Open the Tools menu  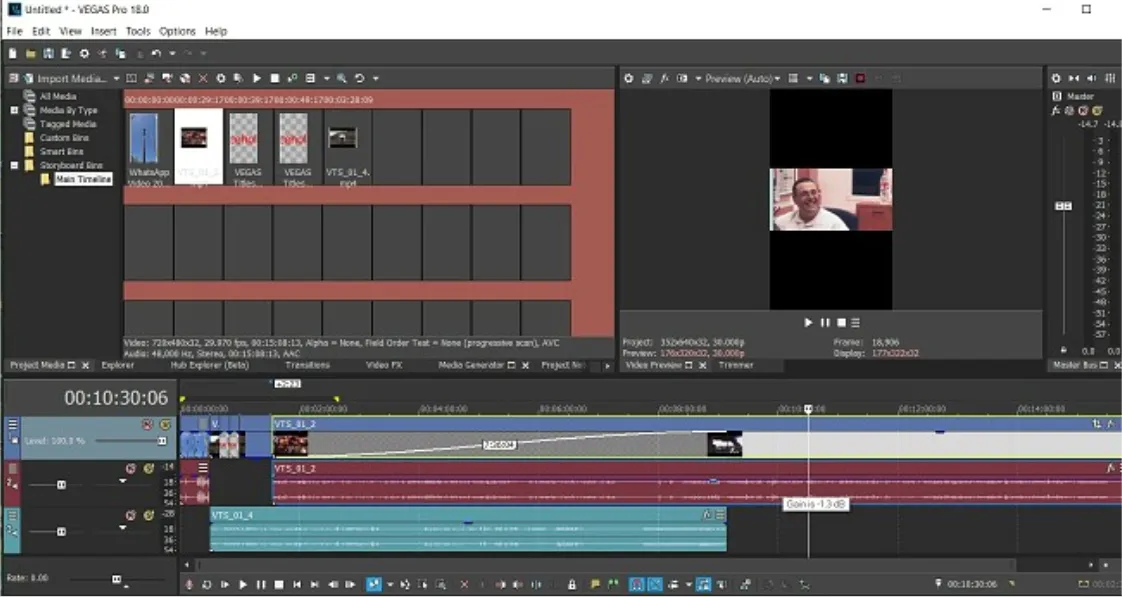(x=138, y=31)
